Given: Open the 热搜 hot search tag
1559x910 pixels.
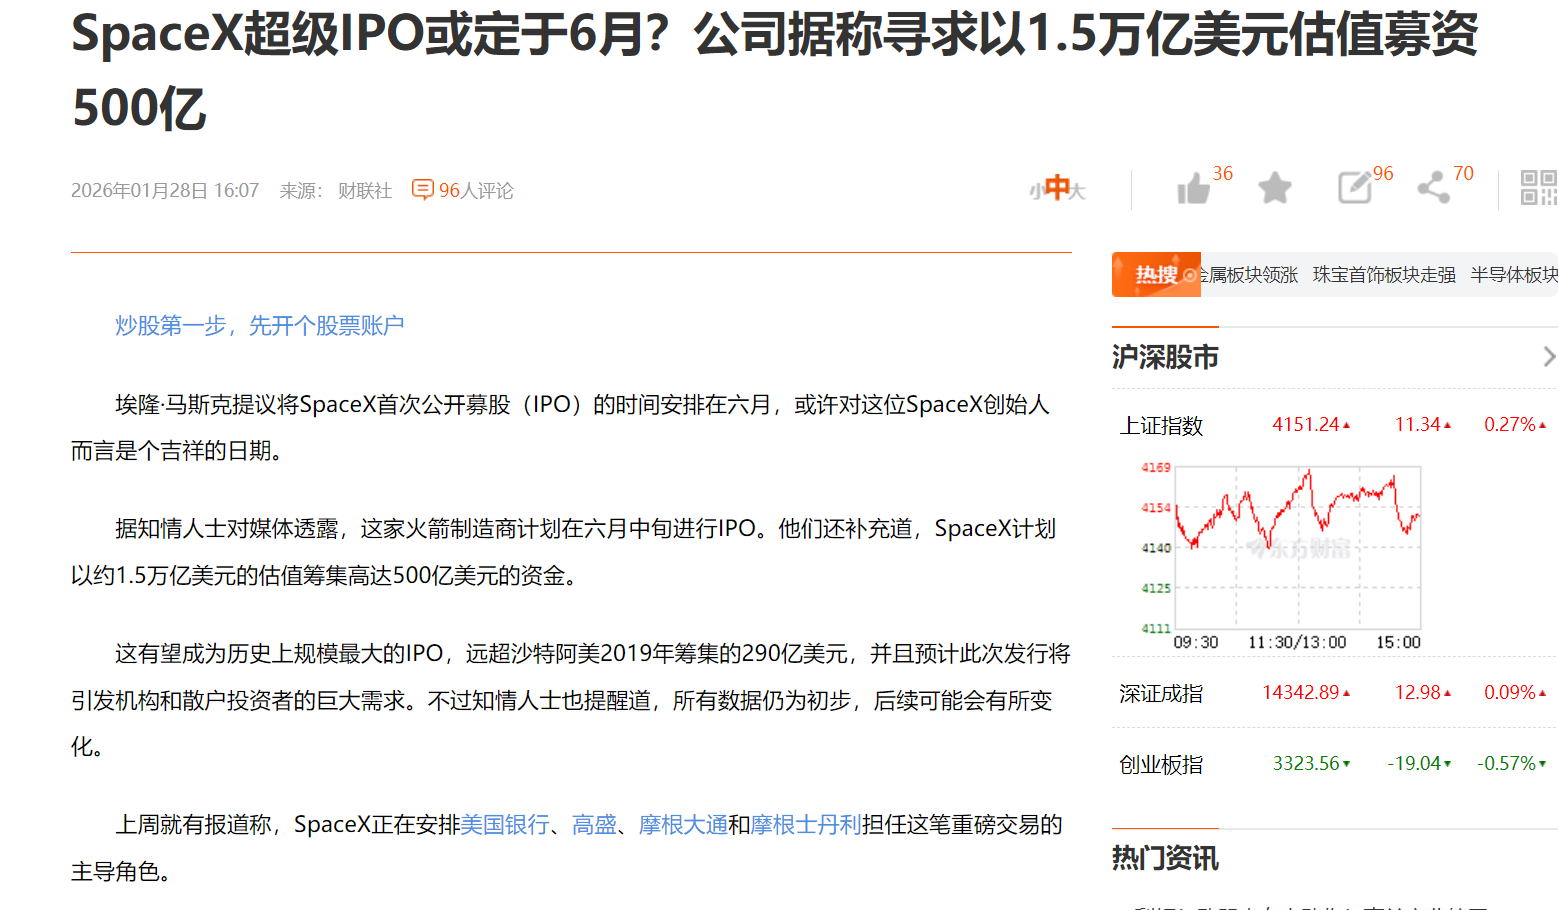Looking at the screenshot, I should 1156,275.
